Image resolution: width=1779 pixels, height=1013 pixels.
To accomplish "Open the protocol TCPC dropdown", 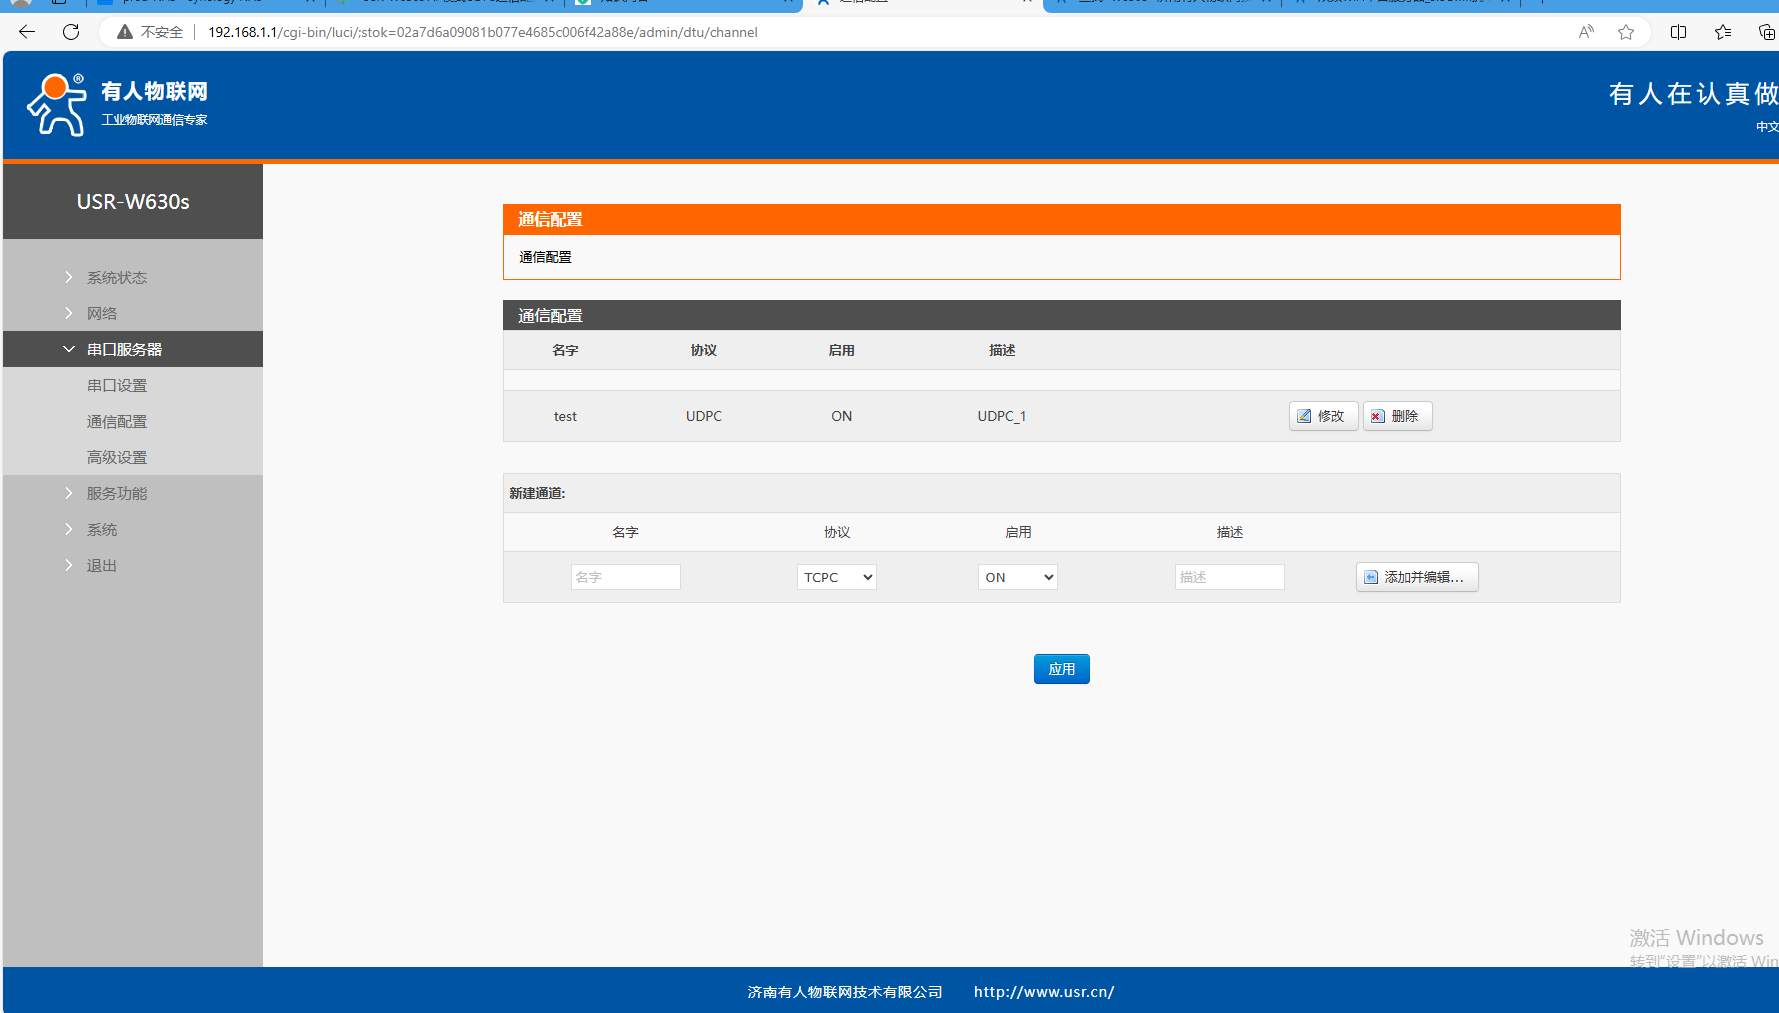I will [837, 577].
